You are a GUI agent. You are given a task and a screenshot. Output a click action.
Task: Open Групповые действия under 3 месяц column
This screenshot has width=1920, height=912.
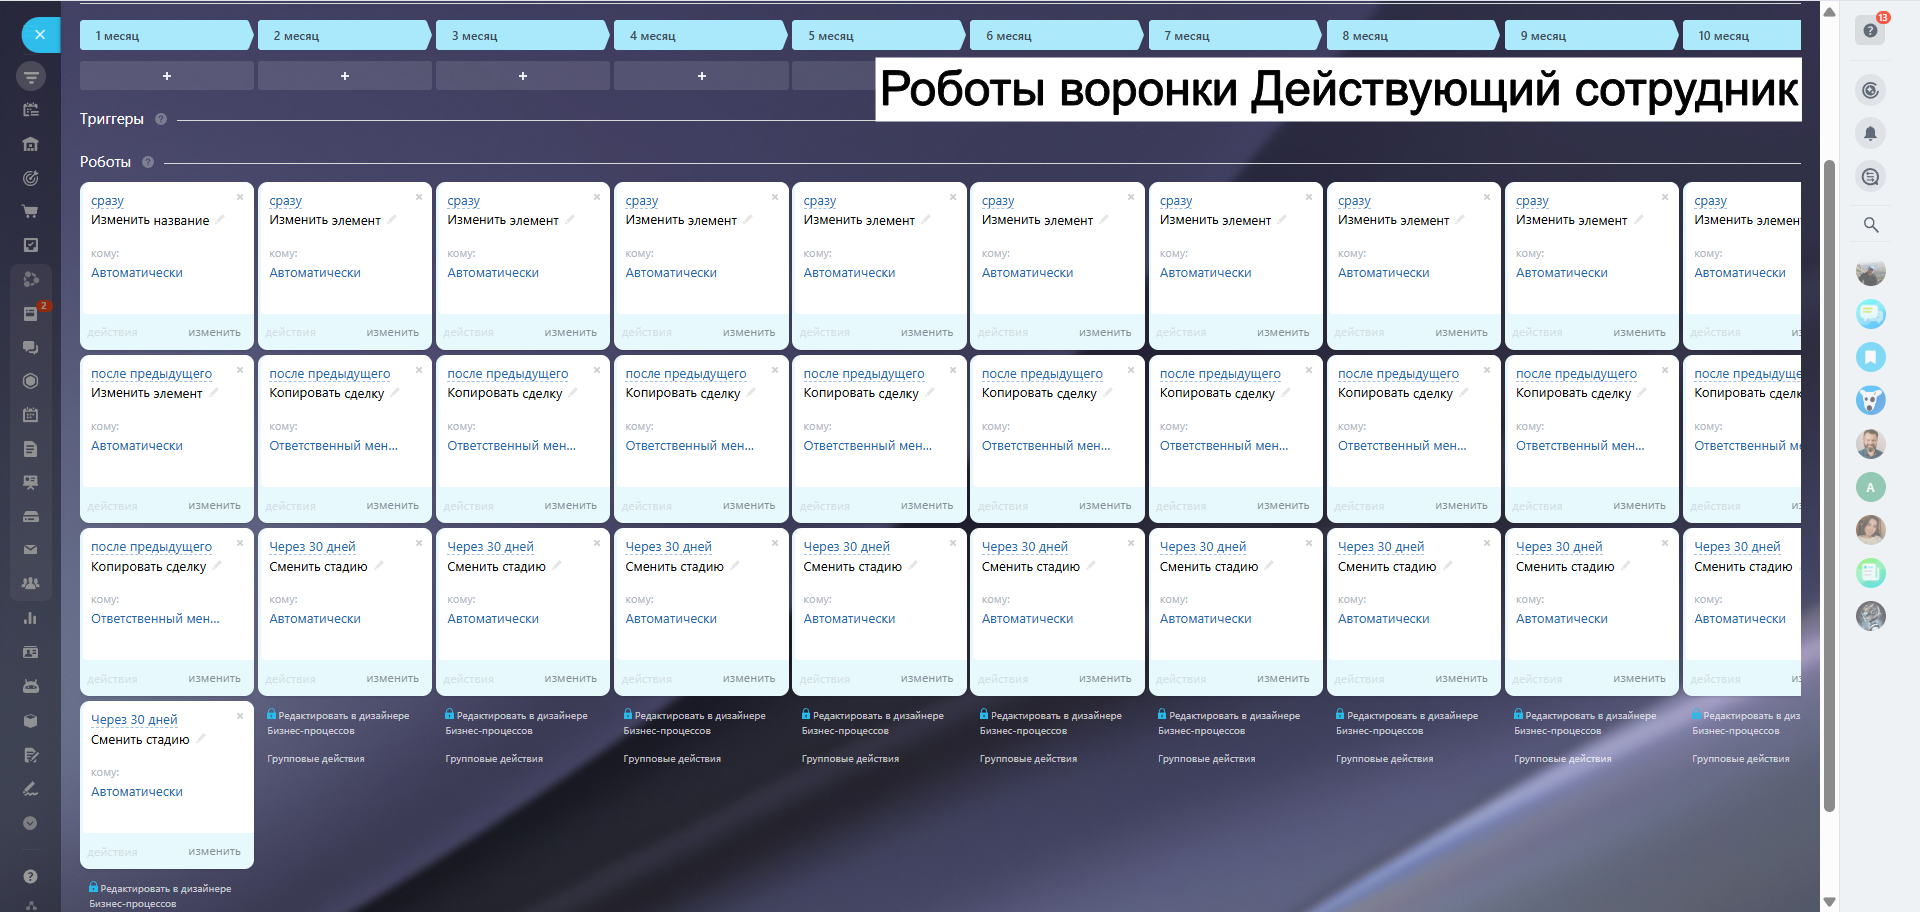494,759
